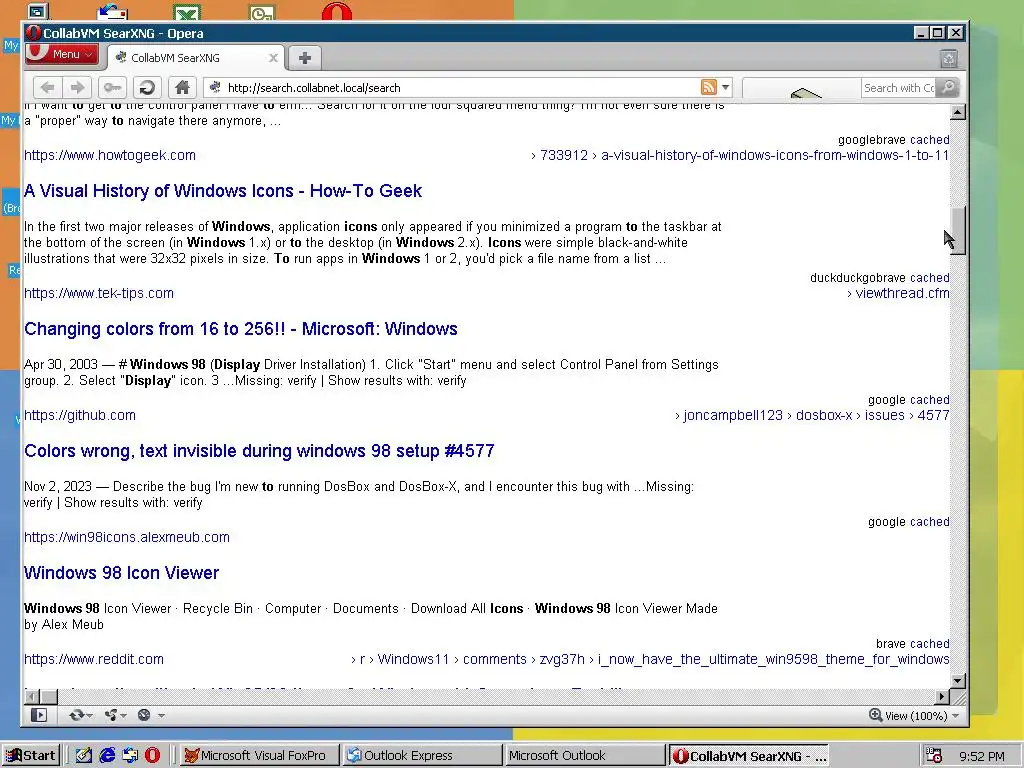The width and height of the screenshot is (1024, 768).
Task: Click the task scheduler tray icon
Action: (934, 756)
